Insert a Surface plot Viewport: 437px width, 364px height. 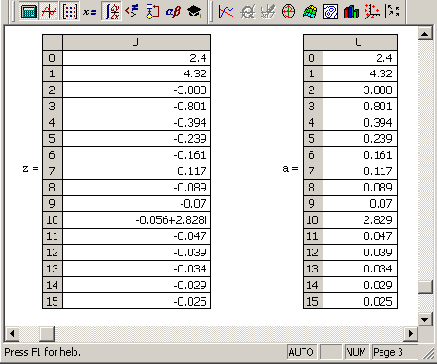310,11
